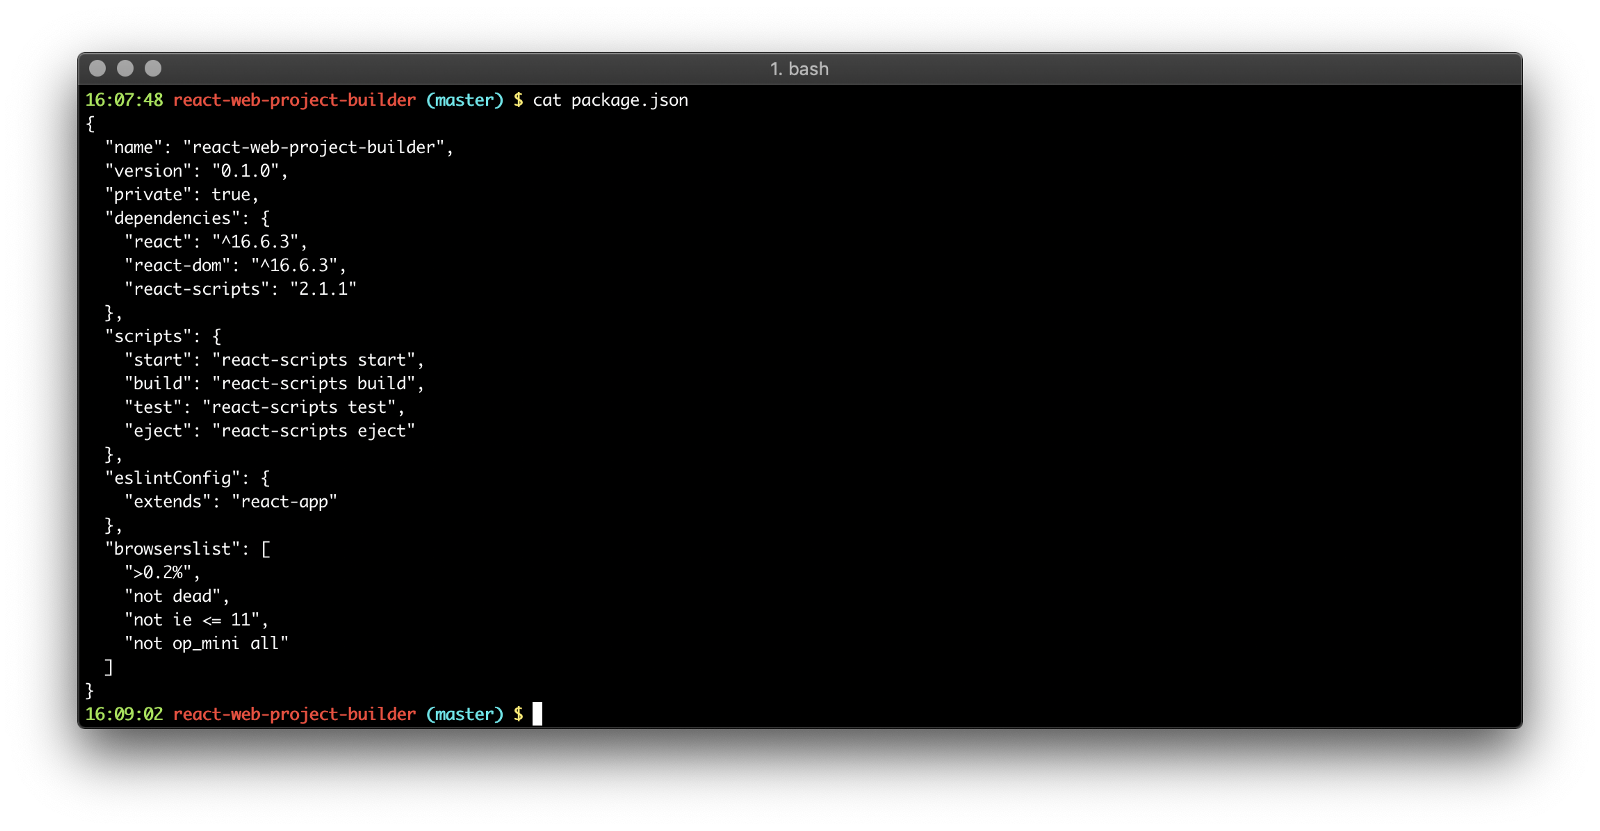Click the "dependencies": { line
The image size is (1600, 831).
tap(187, 218)
